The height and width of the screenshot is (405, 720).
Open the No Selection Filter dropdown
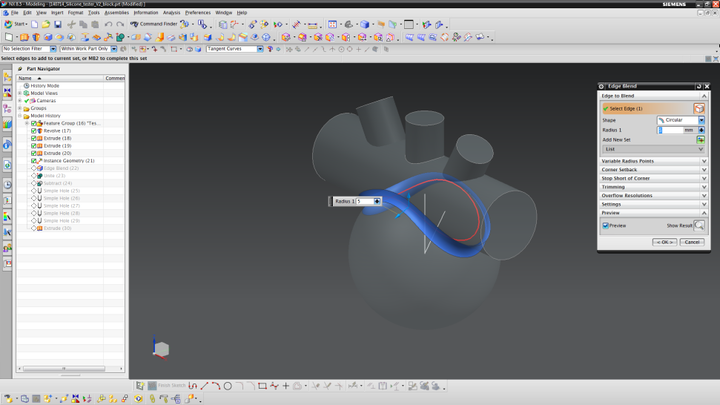point(53,49)
